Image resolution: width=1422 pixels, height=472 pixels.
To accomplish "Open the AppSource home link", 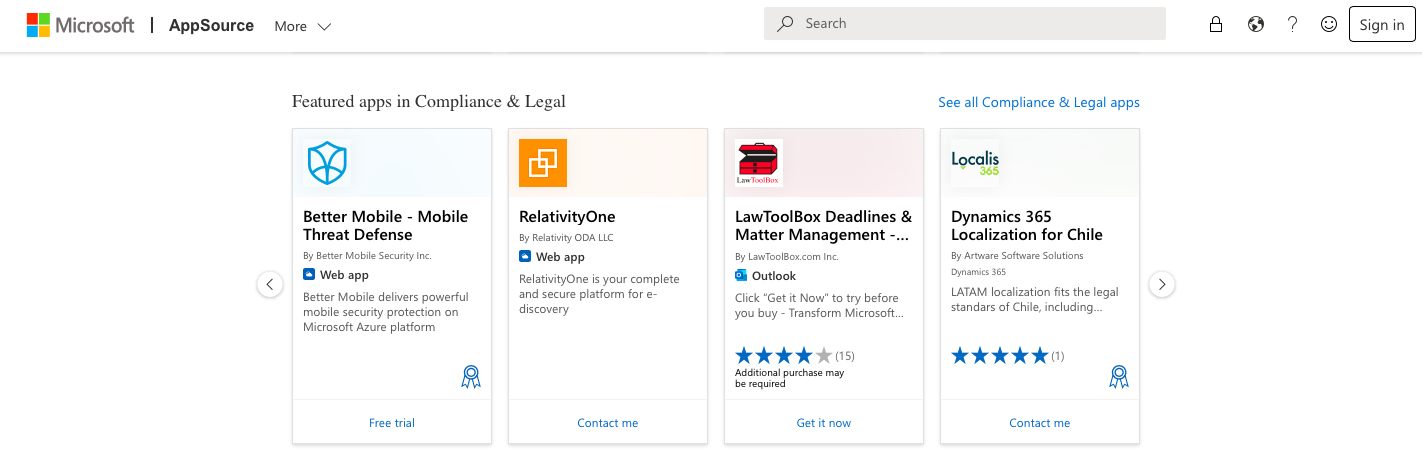I will (211, 25).
